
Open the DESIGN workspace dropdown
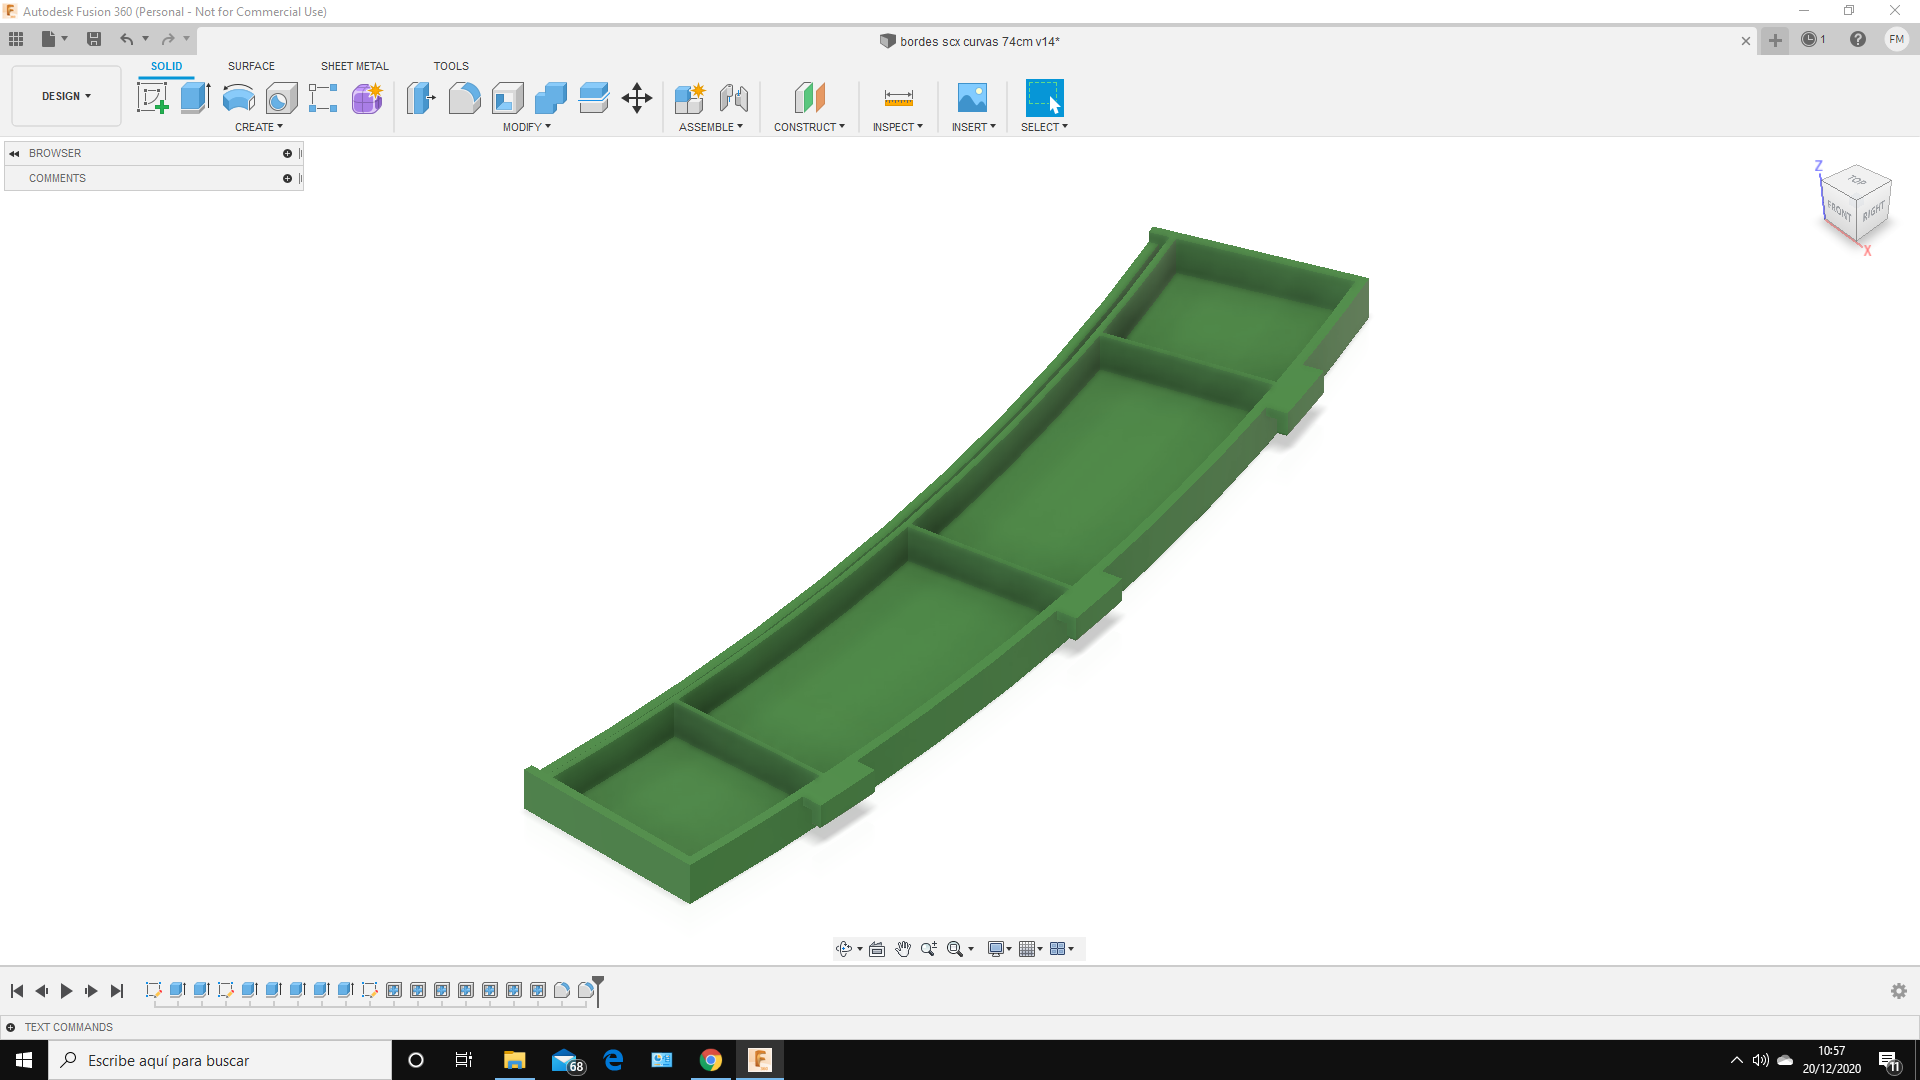tap(64, 96)
